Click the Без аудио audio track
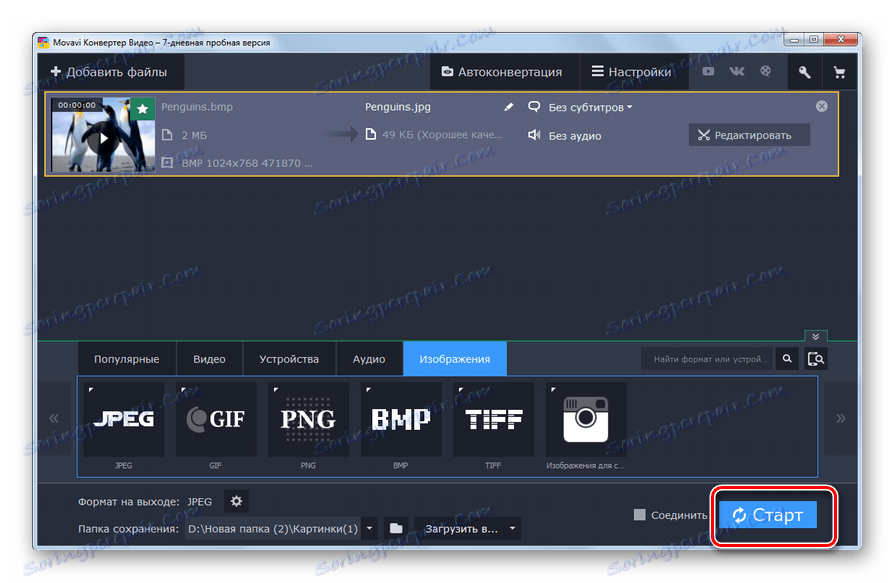The height and width of the screenshot is (583, 895). 574,136
